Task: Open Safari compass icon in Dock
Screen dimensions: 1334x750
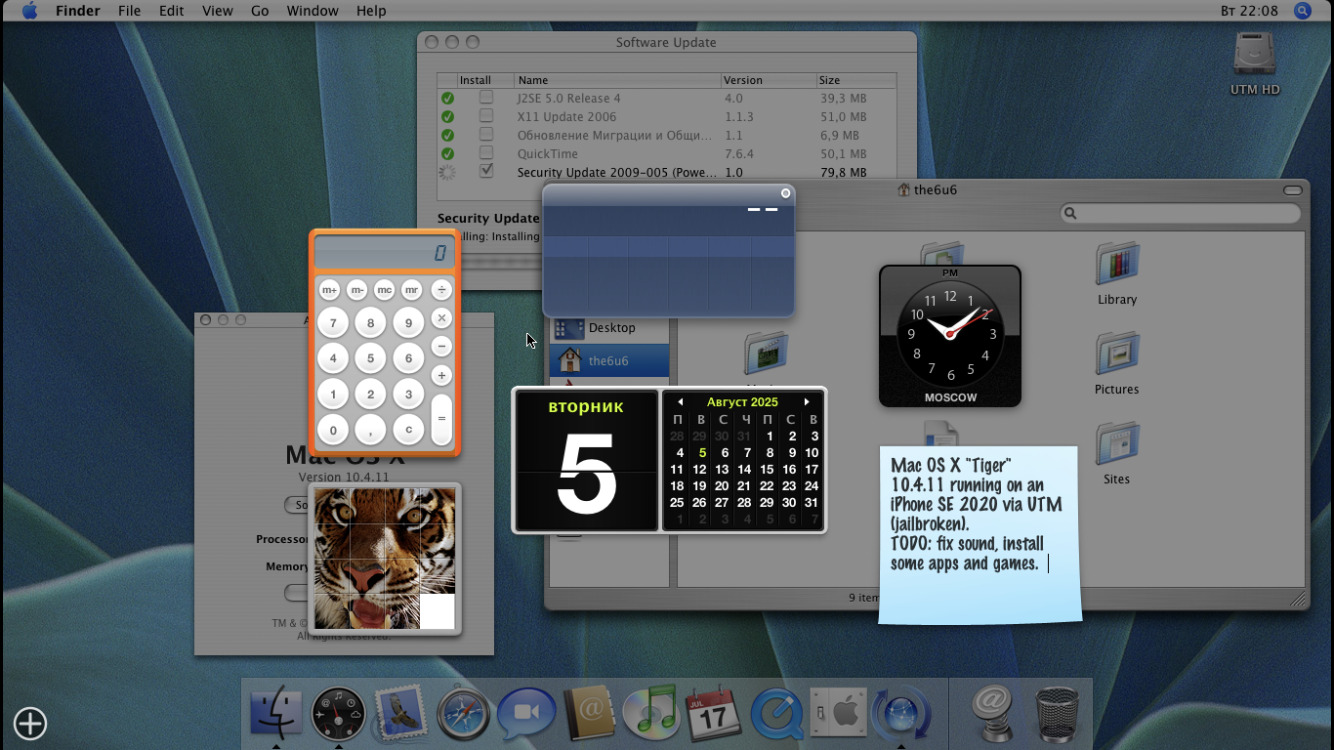Action: [464, 713]
